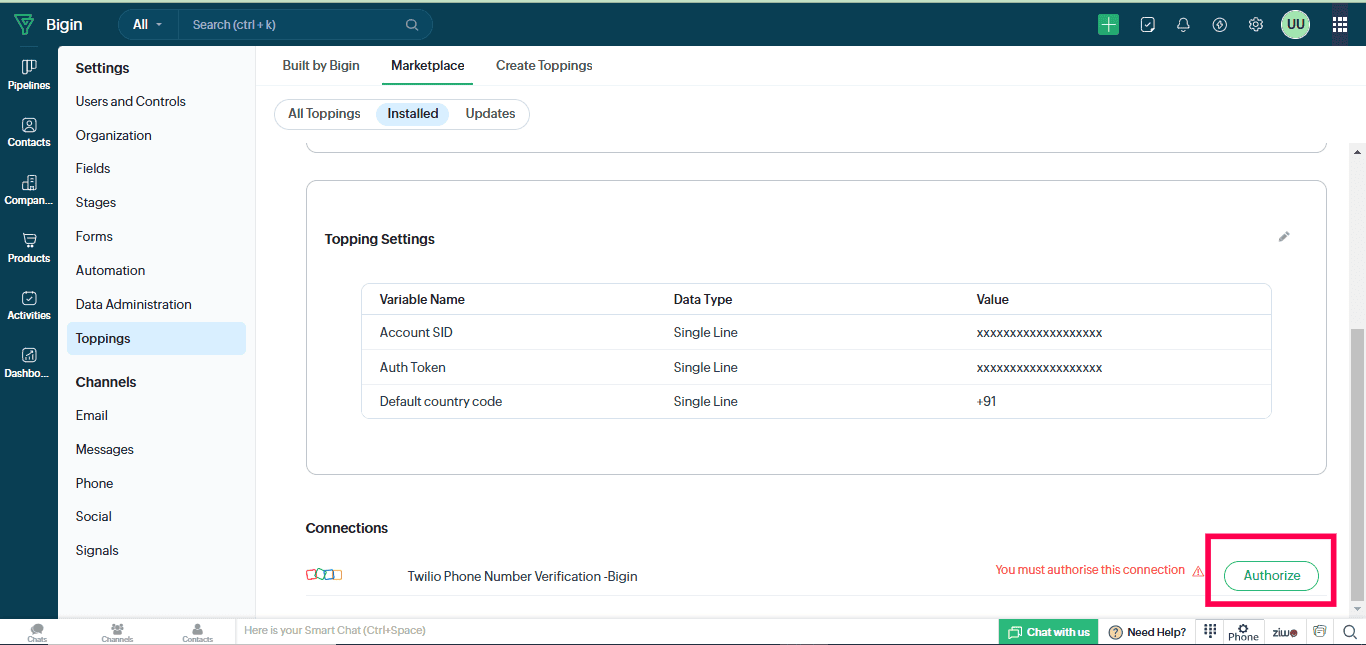Viewport: 1366px width, 645px height.
Task: Open Phone channel settings
Action: 95,483
